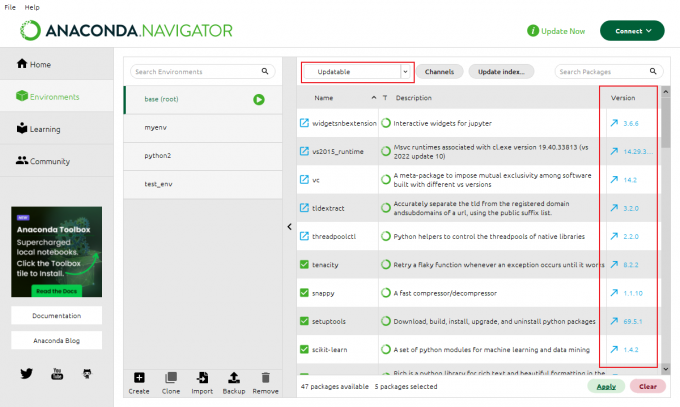Click the Search Packages field
The width and height of the screenshot is (680, 407).
(608, 72)
